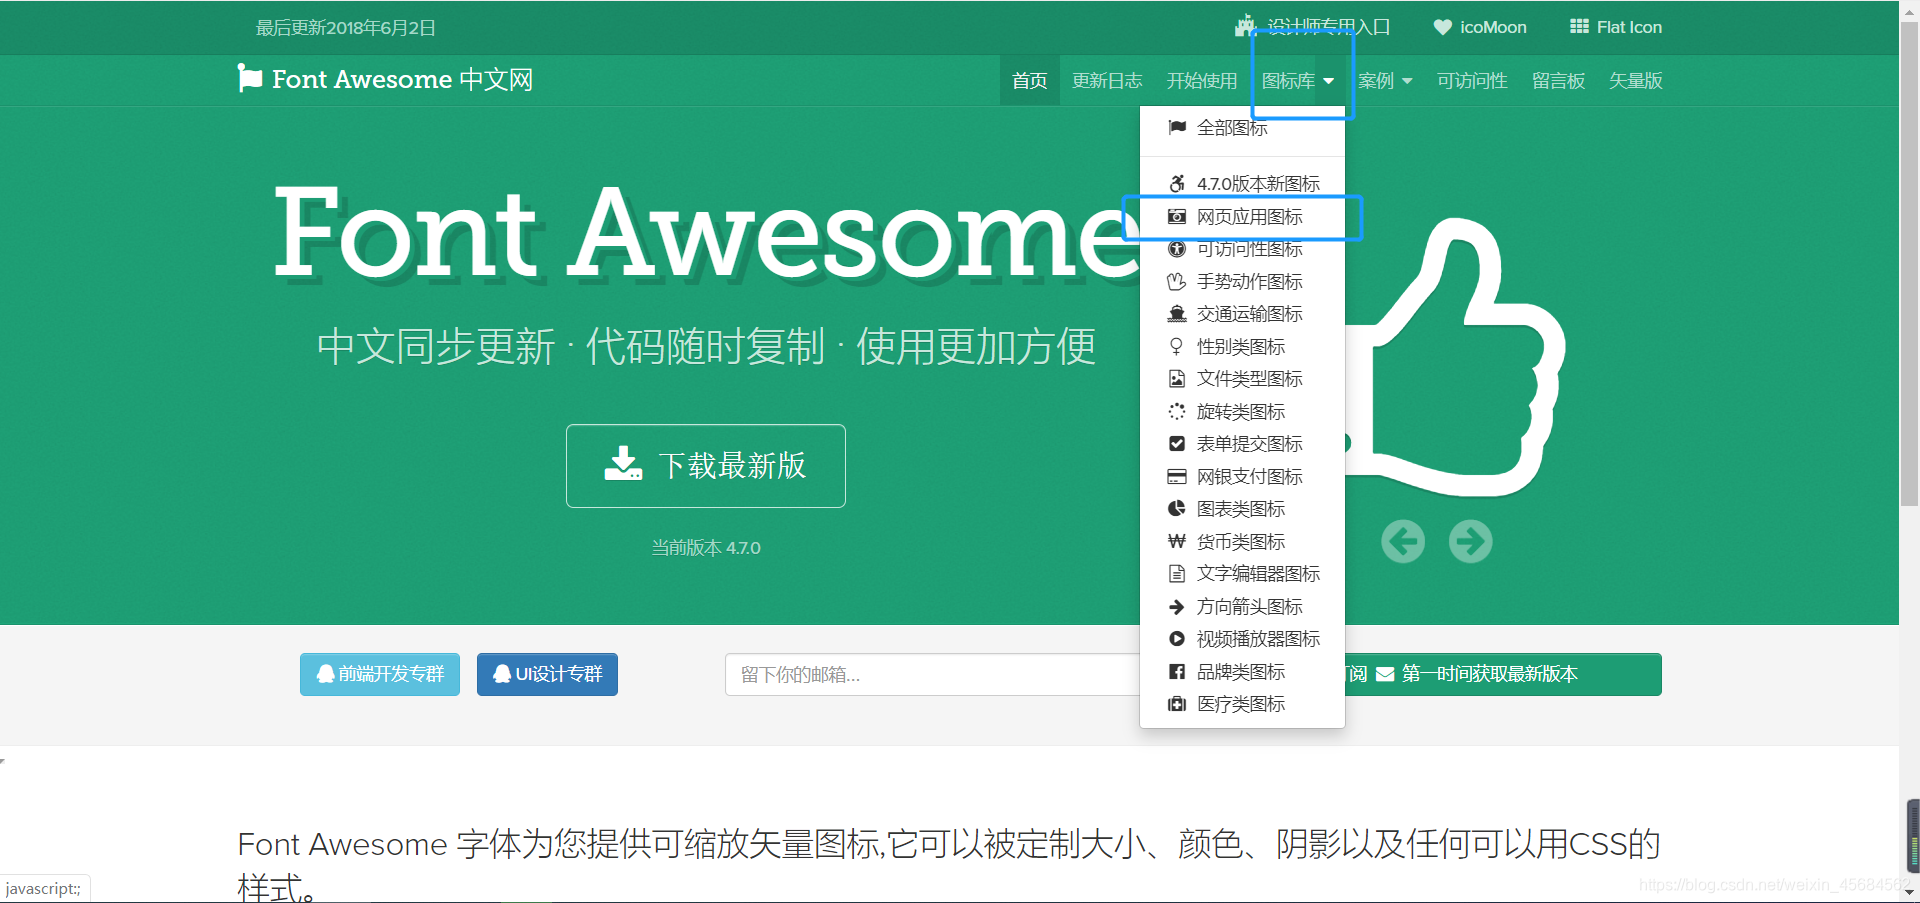The width and height of the screenshot is (1920, 903).
Task: Select 货币类图标 menu entry
Action: 1242,541
